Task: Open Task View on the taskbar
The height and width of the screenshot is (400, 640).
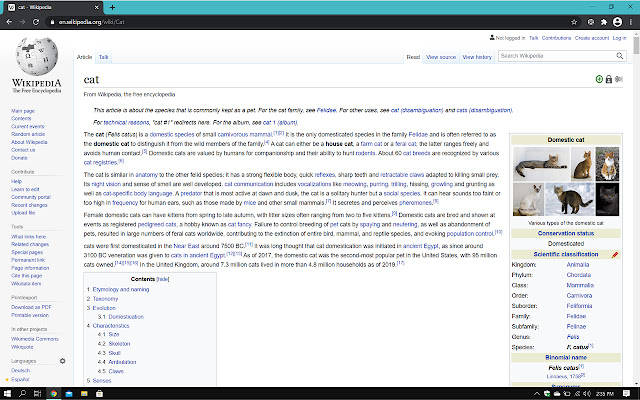Action: point(38,393)
